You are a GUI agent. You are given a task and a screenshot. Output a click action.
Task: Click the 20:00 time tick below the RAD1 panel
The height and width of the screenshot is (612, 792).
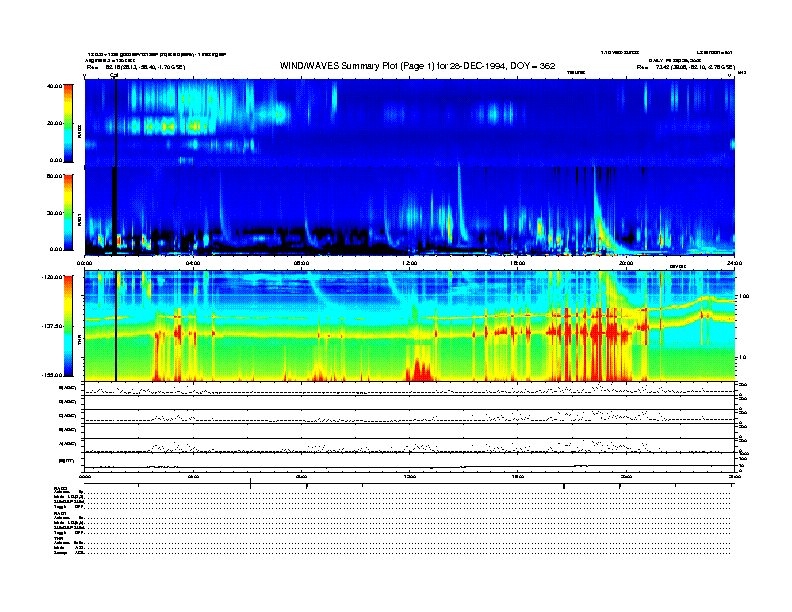point(626,263)
